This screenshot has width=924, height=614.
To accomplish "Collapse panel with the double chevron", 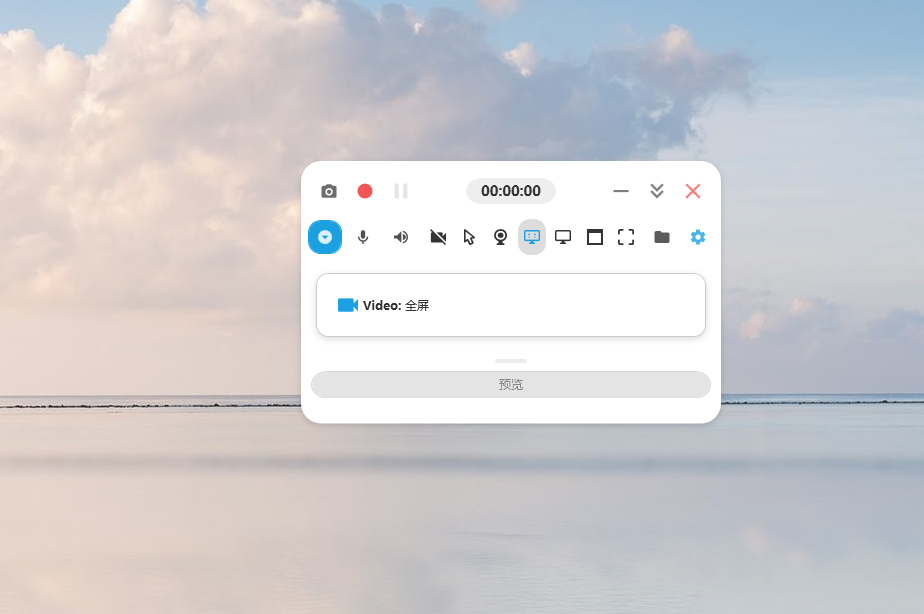I will pos(657,191).
